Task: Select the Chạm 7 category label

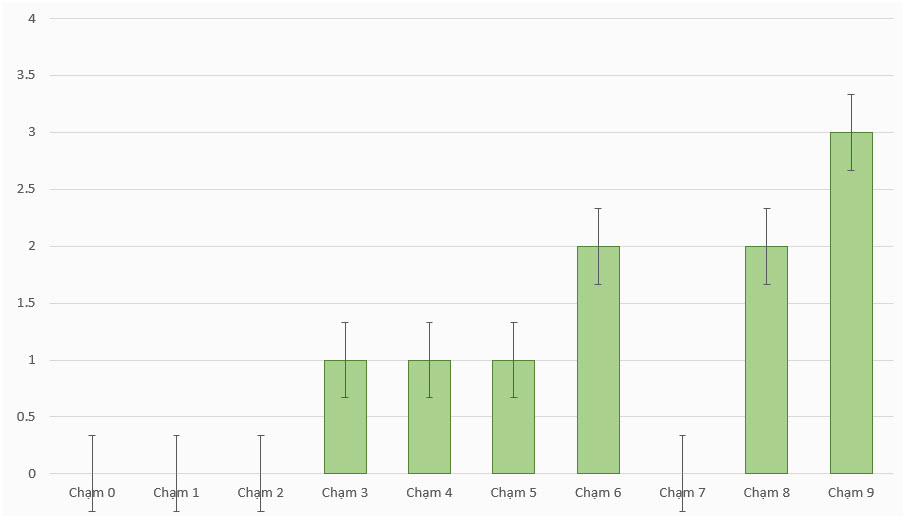Action: 682,492
